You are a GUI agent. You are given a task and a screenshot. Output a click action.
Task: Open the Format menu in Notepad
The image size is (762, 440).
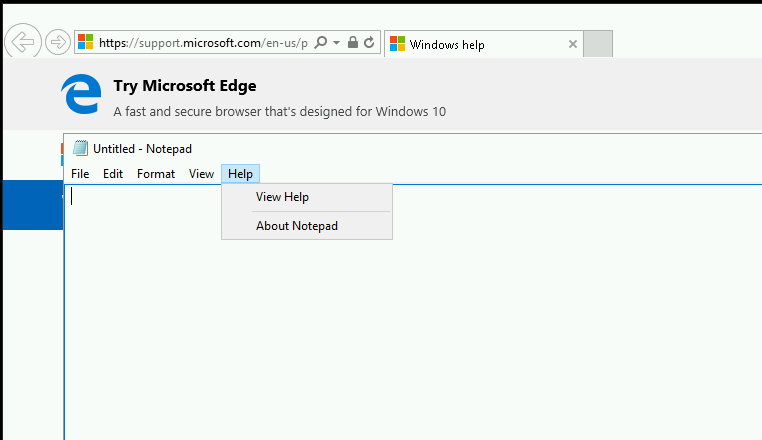pos(156,174)
